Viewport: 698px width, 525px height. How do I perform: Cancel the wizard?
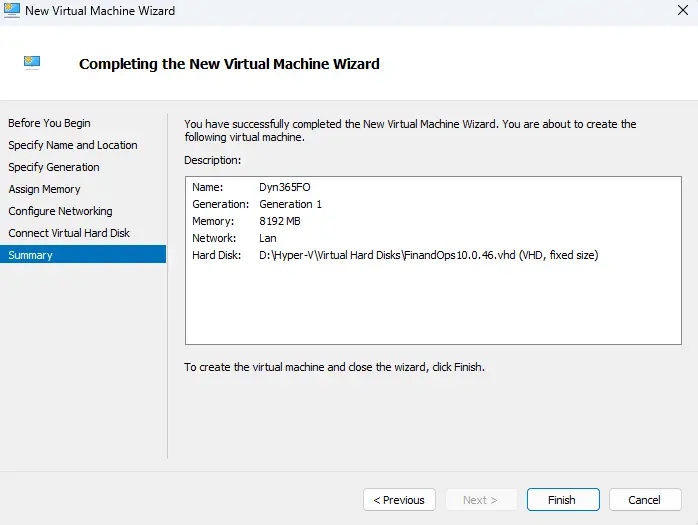click(645, 500)
